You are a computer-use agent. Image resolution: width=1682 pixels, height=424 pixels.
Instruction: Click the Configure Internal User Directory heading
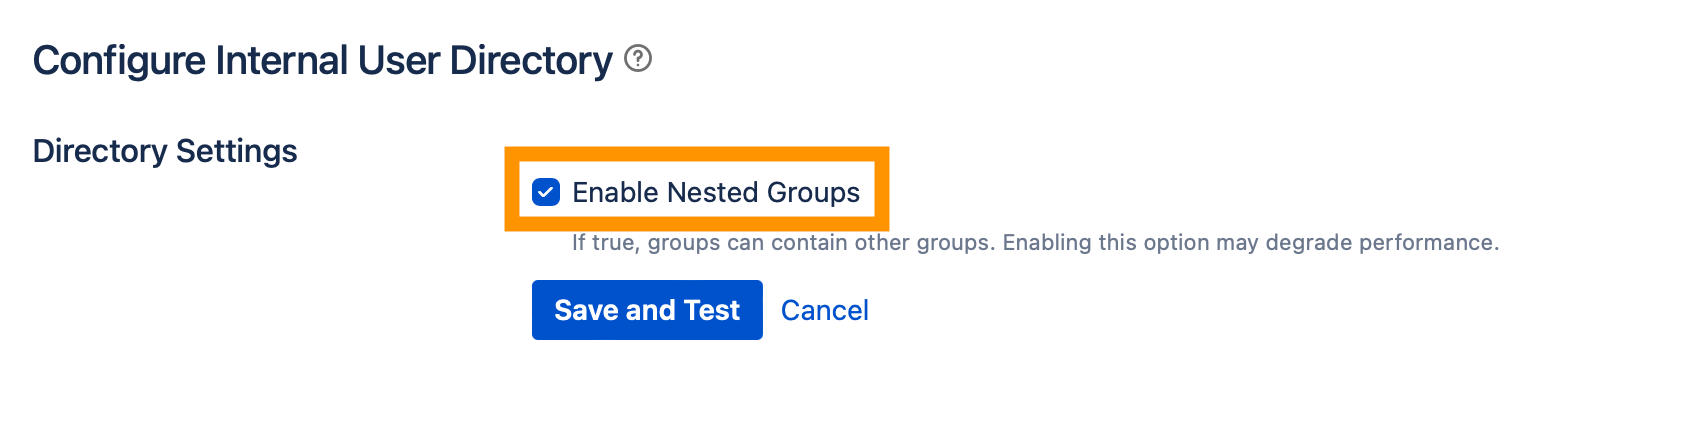click(x=322, y=60)
